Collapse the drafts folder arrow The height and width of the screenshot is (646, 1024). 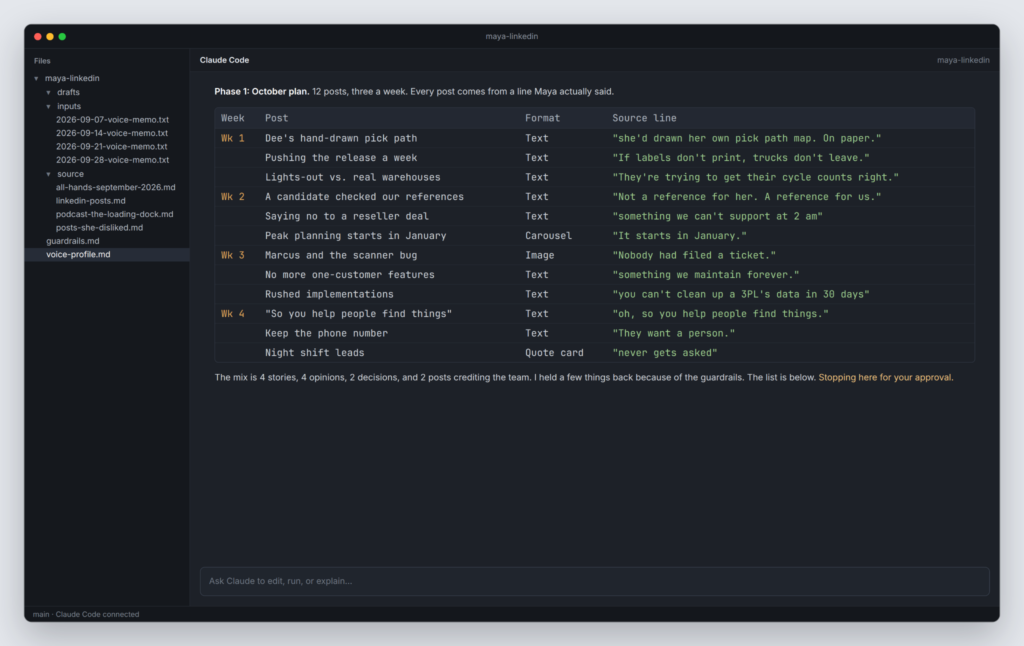point(48,93)
